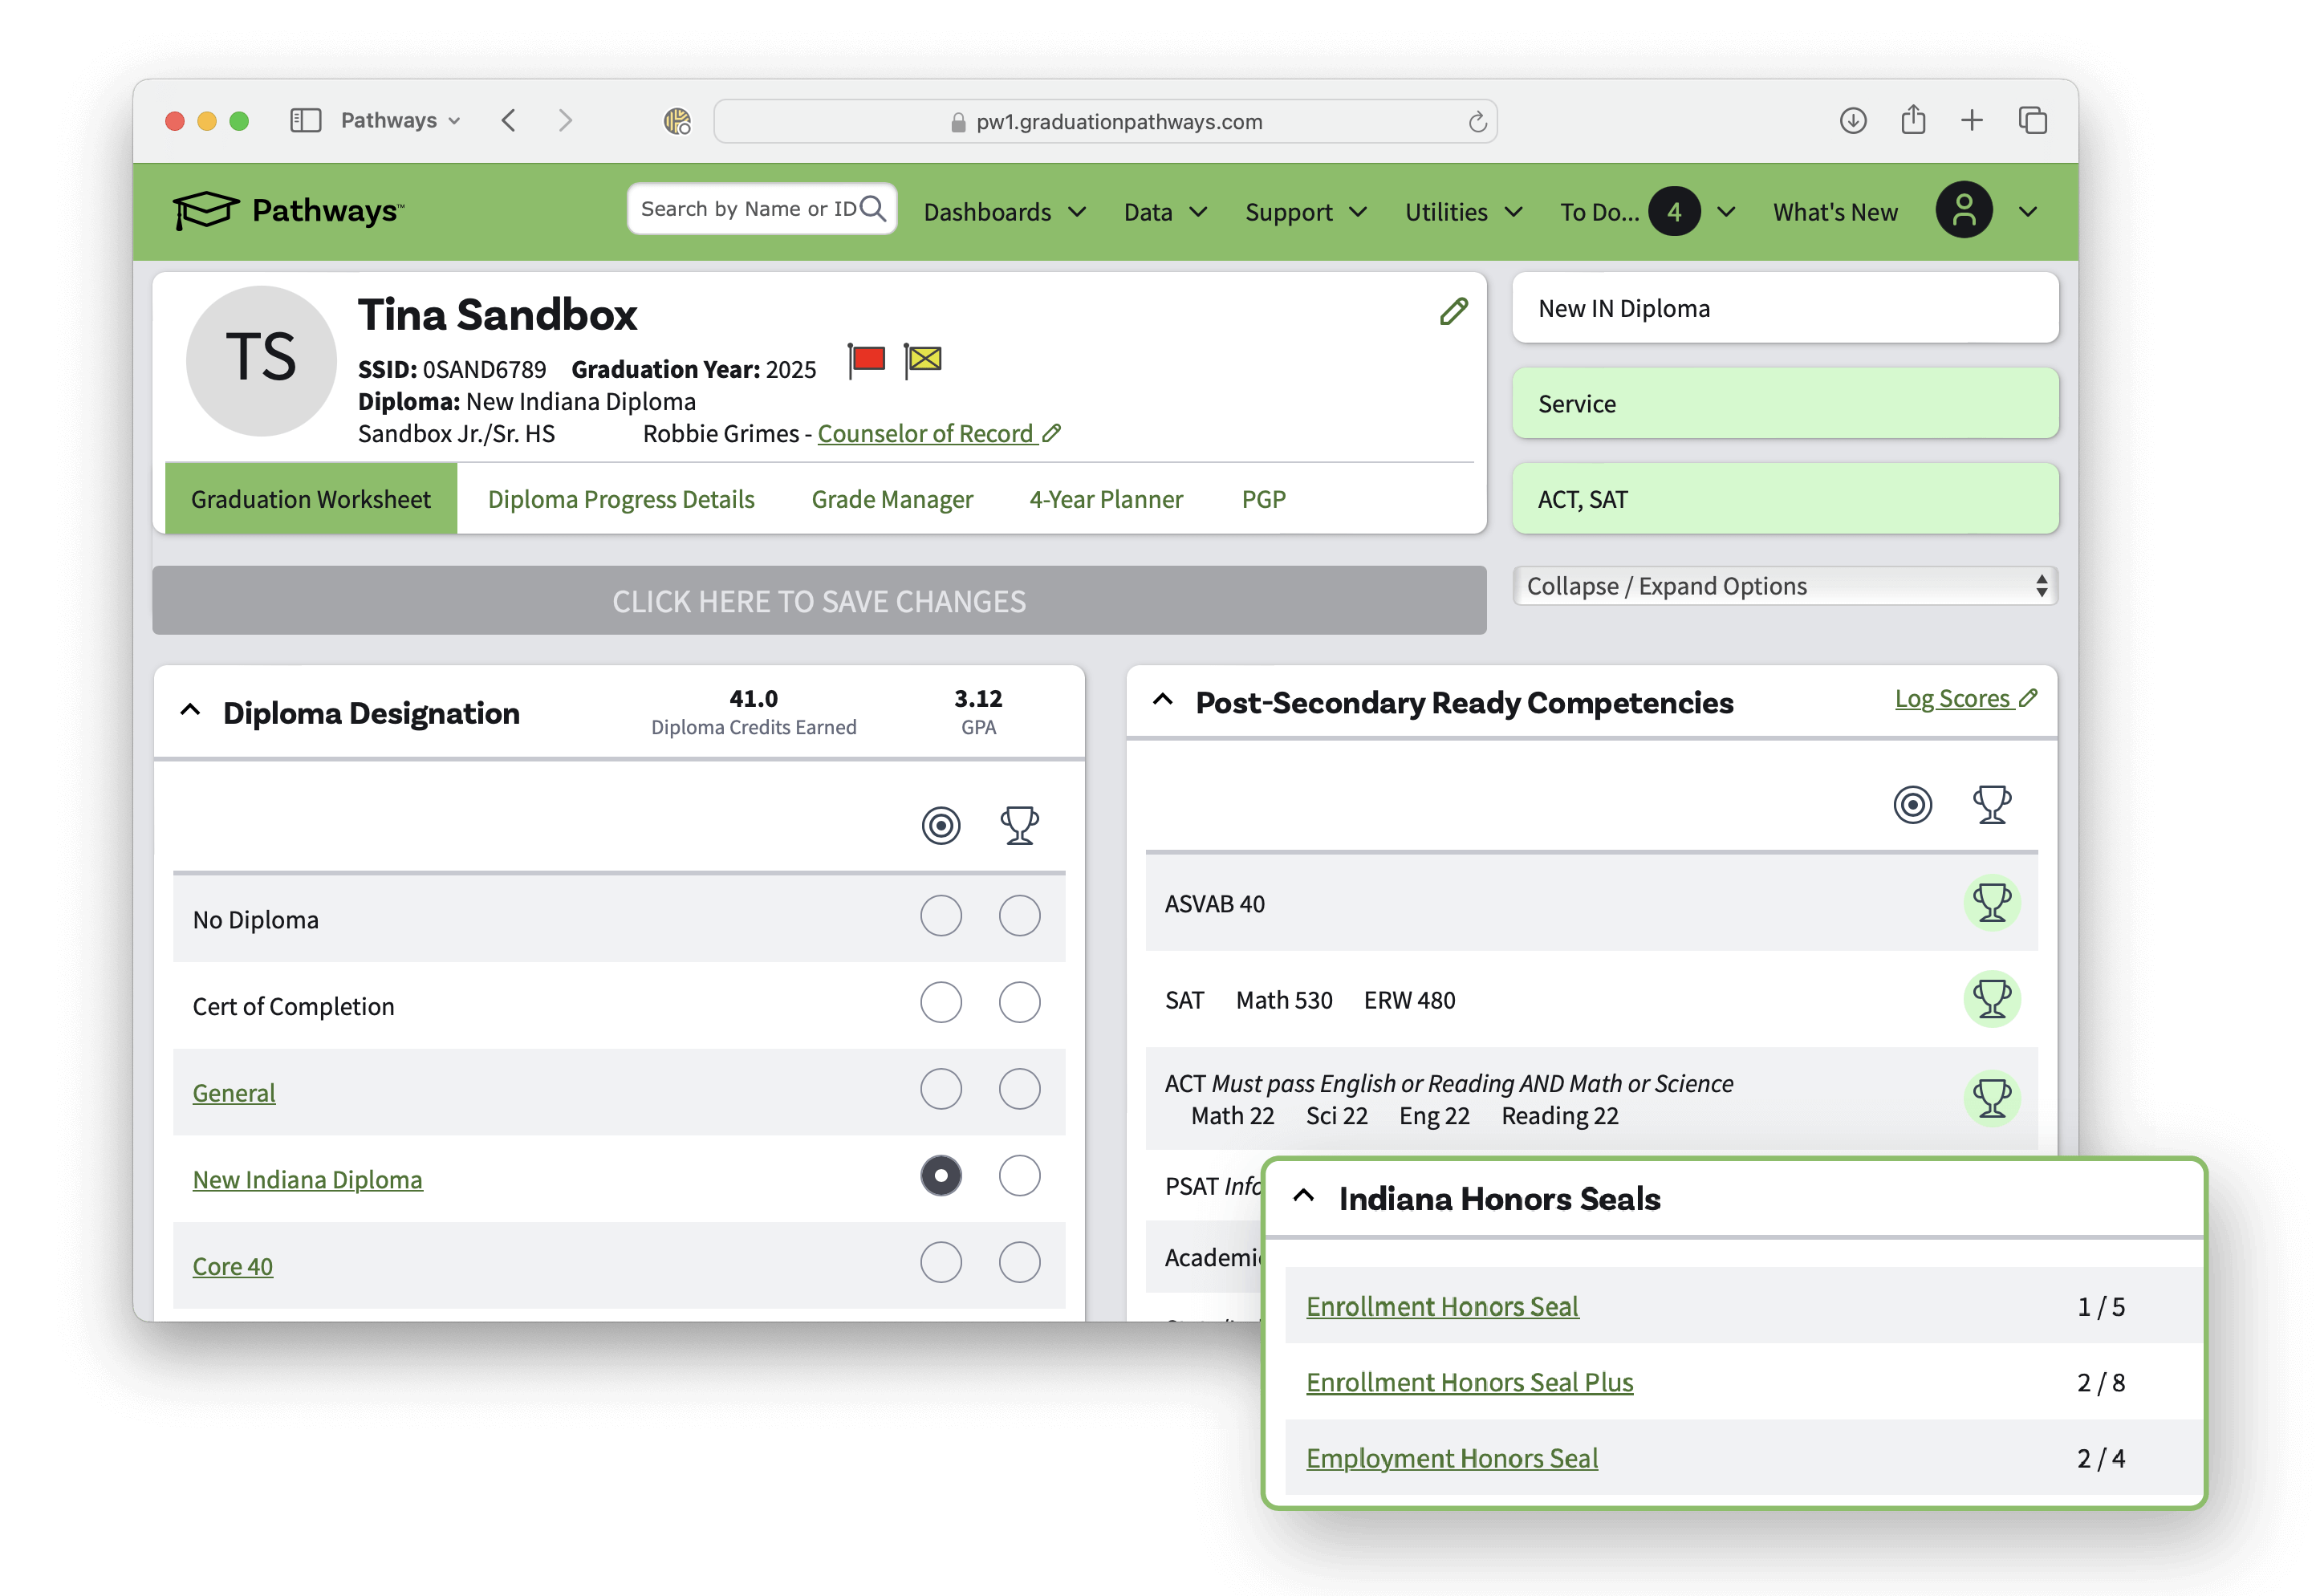Click the pencil next to Counselor of Record
This screenshot has width=2320, height=1596.
click(x=1051, y=433)
